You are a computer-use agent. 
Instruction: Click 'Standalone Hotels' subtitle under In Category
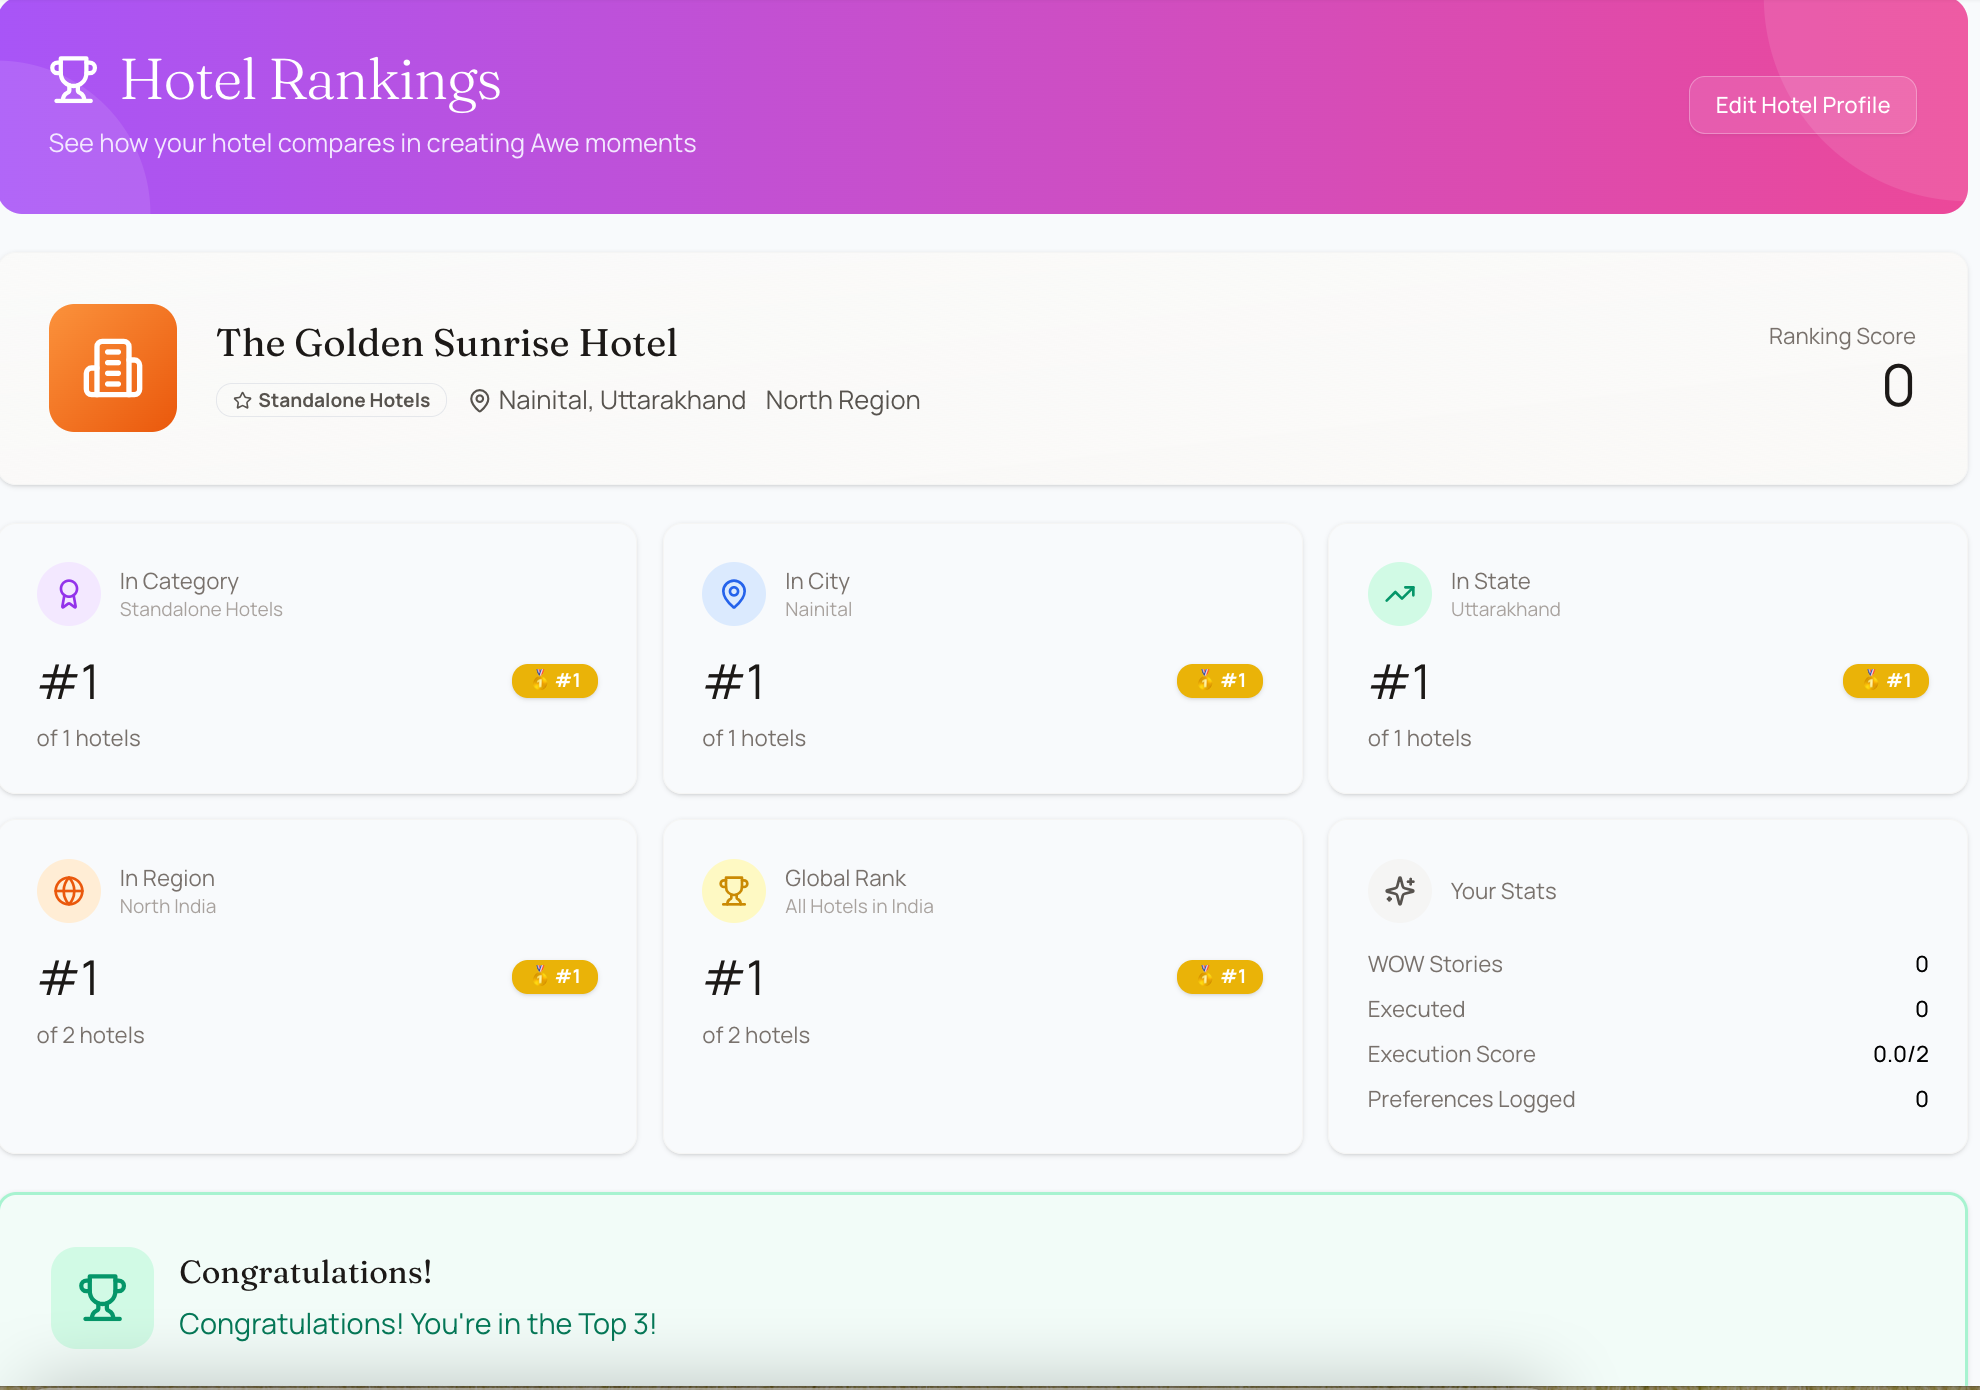[x=201, y=609]
